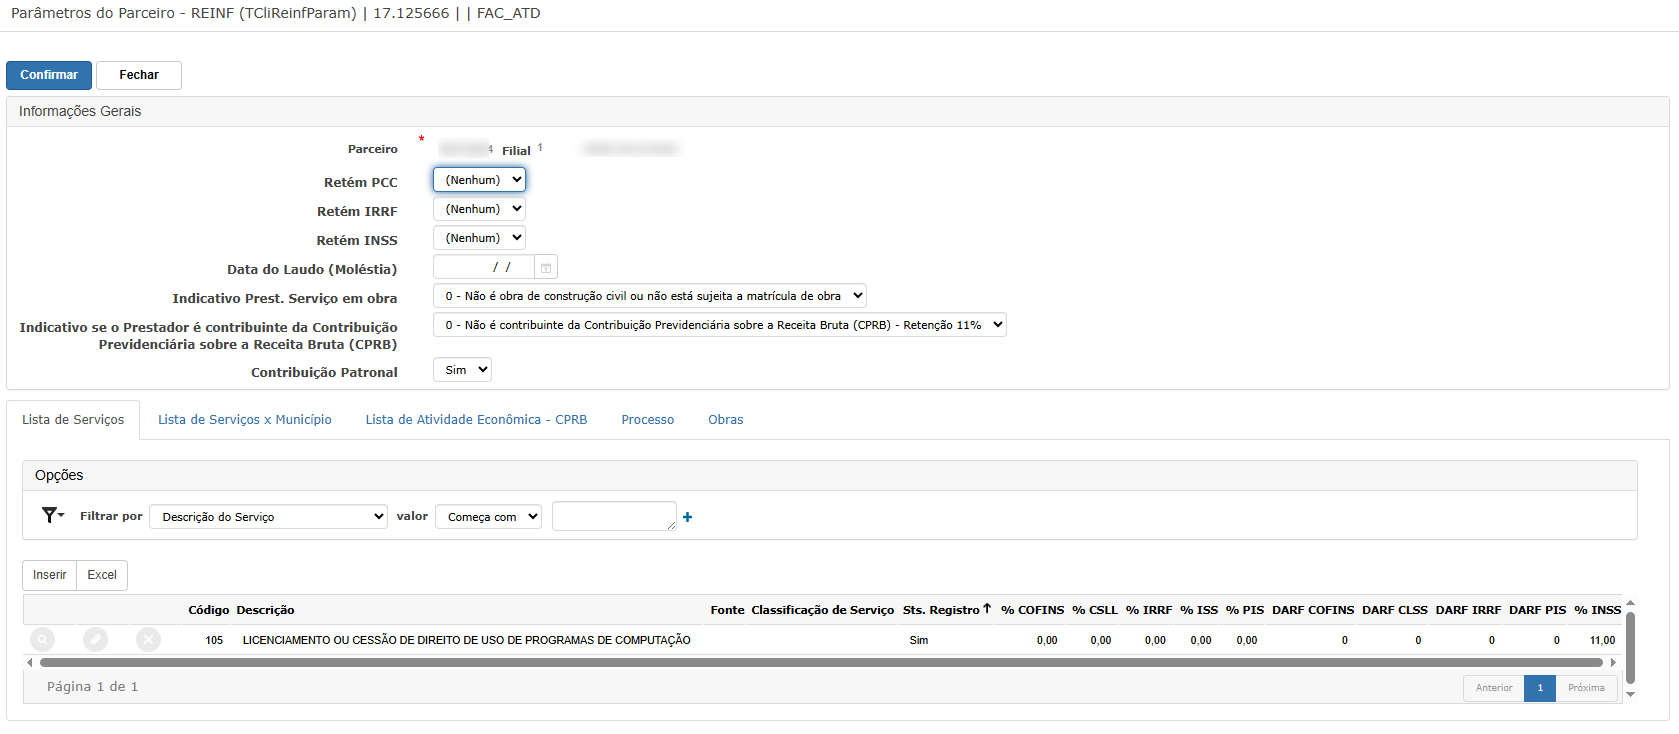The image size is (1679, 734).
Task: Click the blue plus to add filter
Action: (x=687, y=517)
